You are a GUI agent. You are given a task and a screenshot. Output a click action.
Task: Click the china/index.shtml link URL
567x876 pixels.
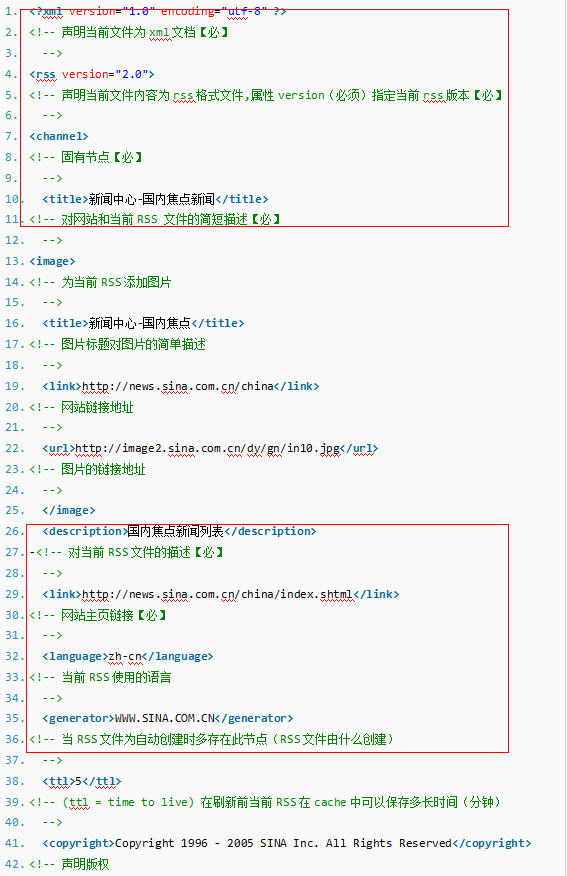coord(217,594)
